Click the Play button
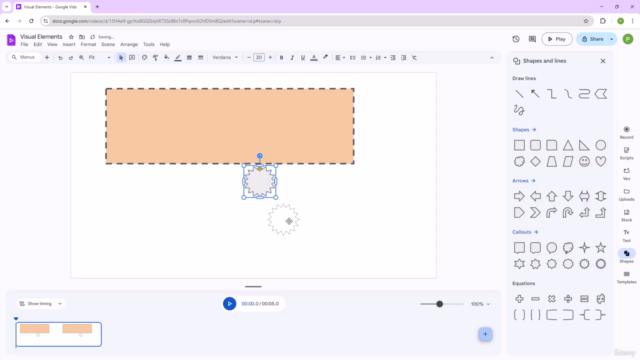This screenshot has width=640, height=360. point(557,39)
